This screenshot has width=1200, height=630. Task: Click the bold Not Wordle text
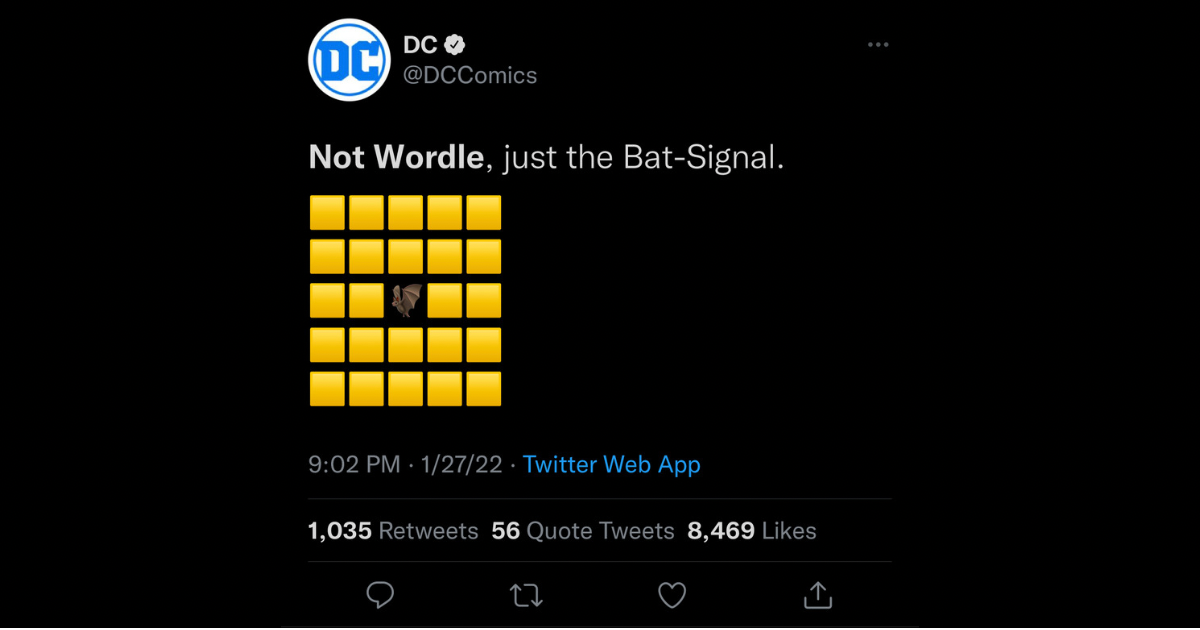pyautogui.click(x=397, y=157)
